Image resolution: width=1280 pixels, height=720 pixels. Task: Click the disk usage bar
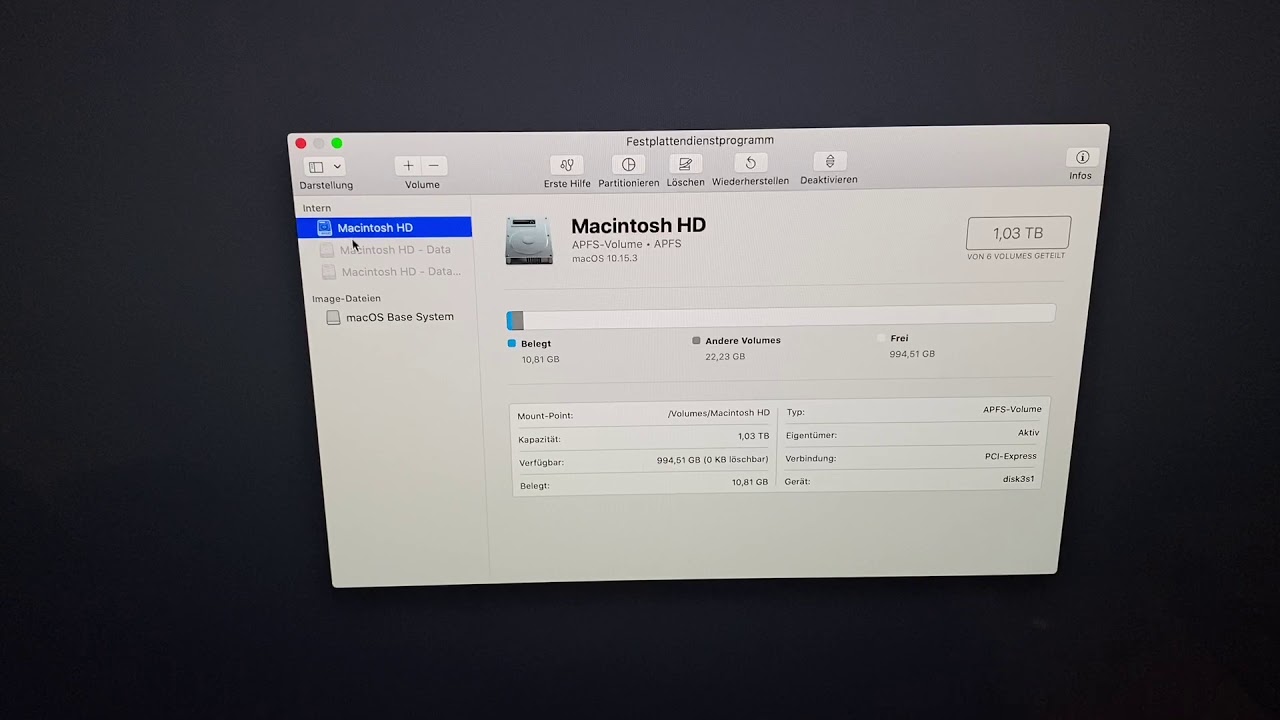pyautogui.click(x=780, y=317)
